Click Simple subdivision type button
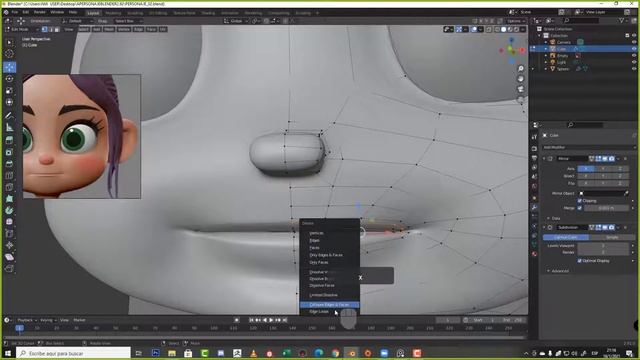Screen dimensions: 640x360 (612, 237)
